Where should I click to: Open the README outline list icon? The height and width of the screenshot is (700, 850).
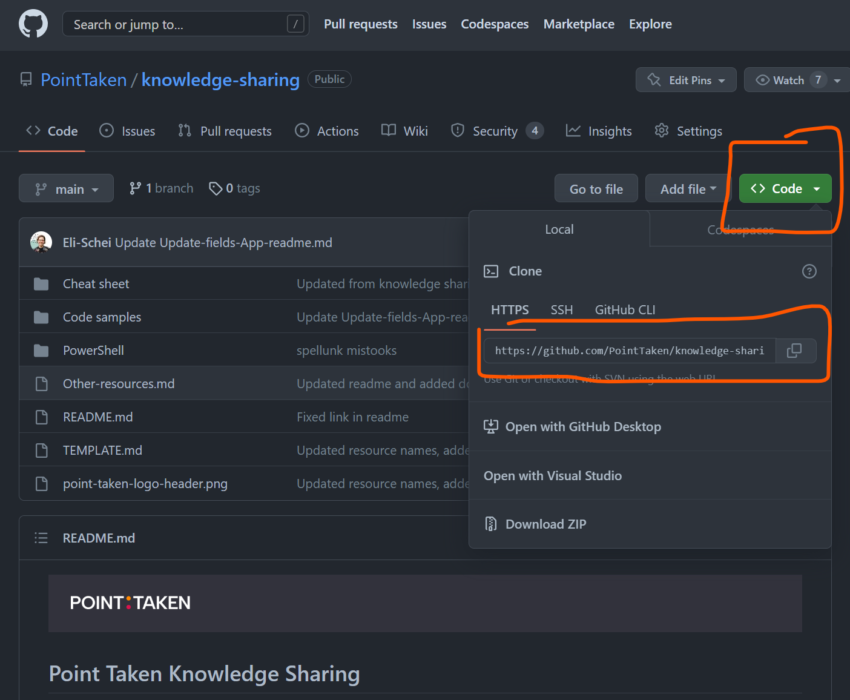41,538
